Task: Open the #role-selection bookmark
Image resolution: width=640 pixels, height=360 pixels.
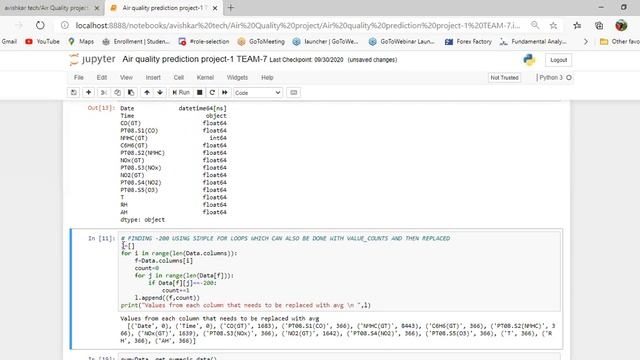Action: coord(204,42)
